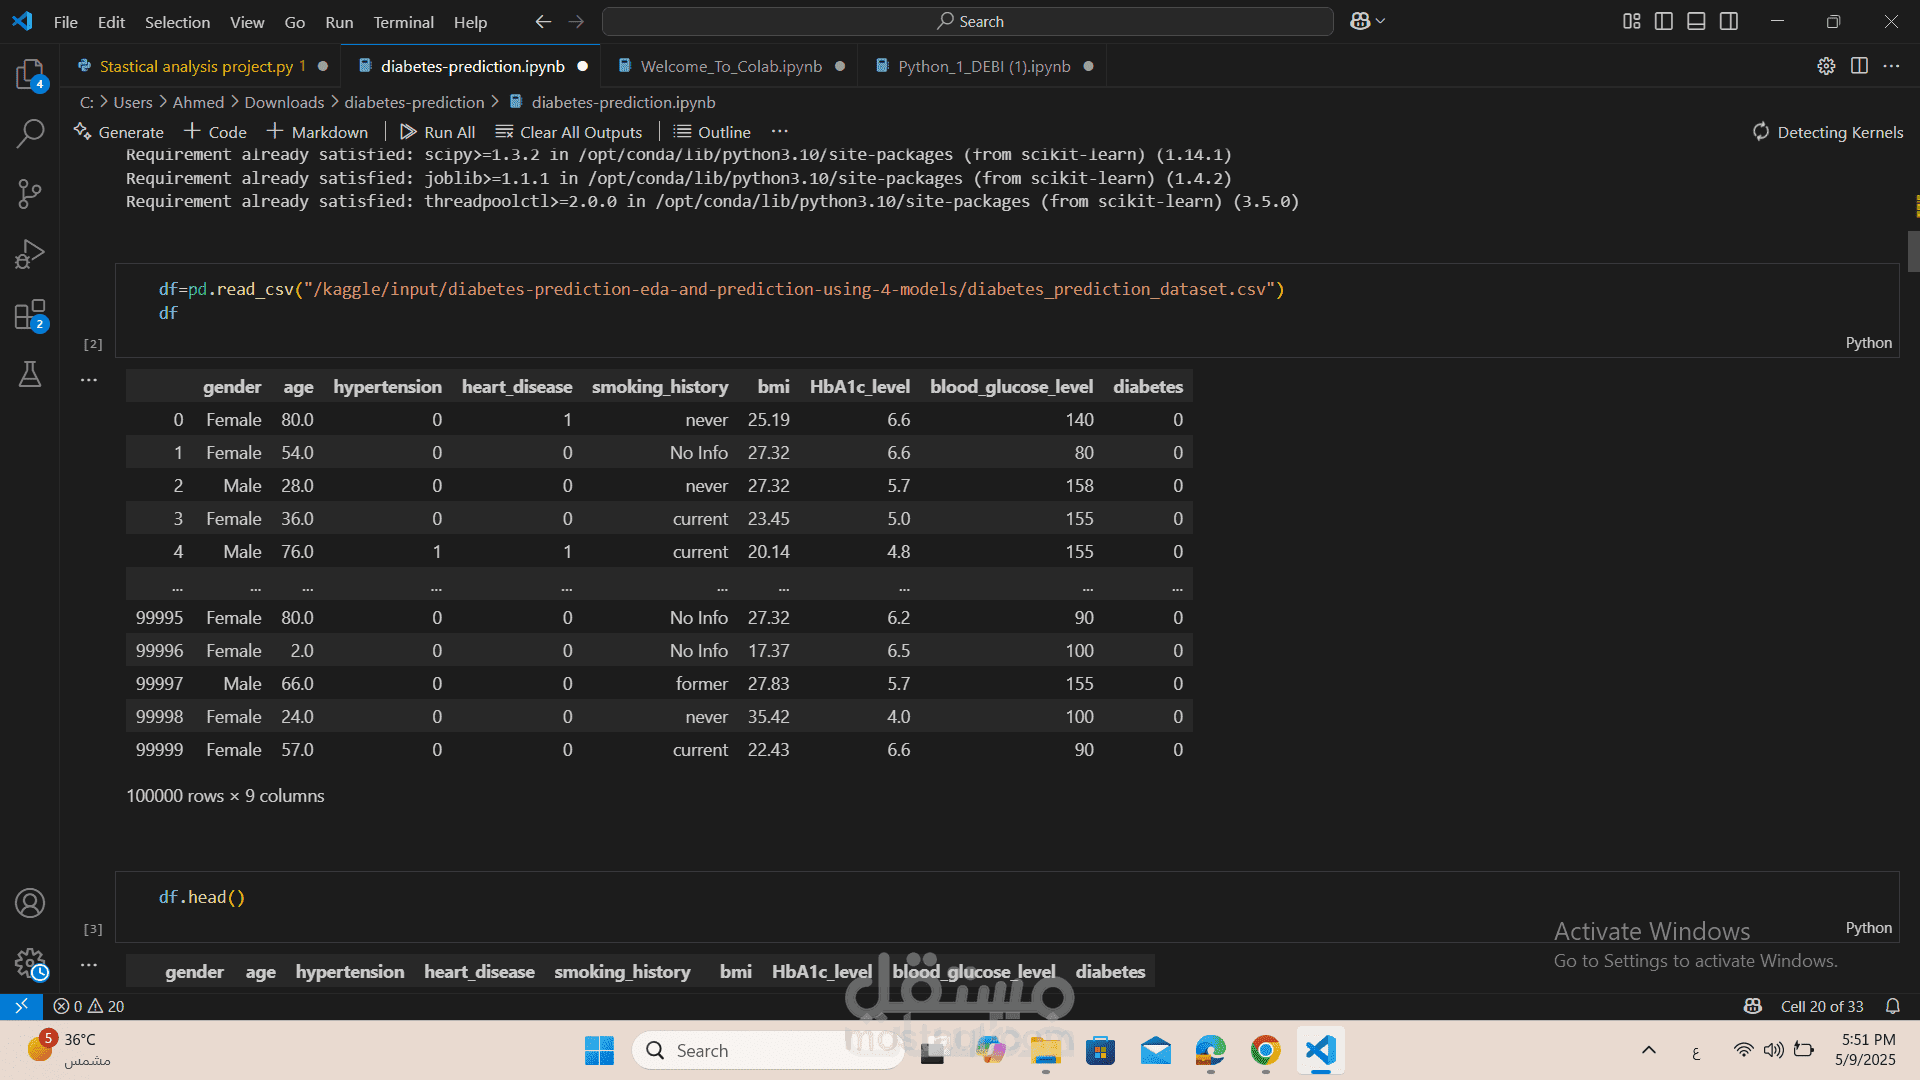Switch to Welcome_To_Colab.ipynb tab
Viewport: 1920px width, 1080px height.
pyautogui.click(x=730, y=66)
